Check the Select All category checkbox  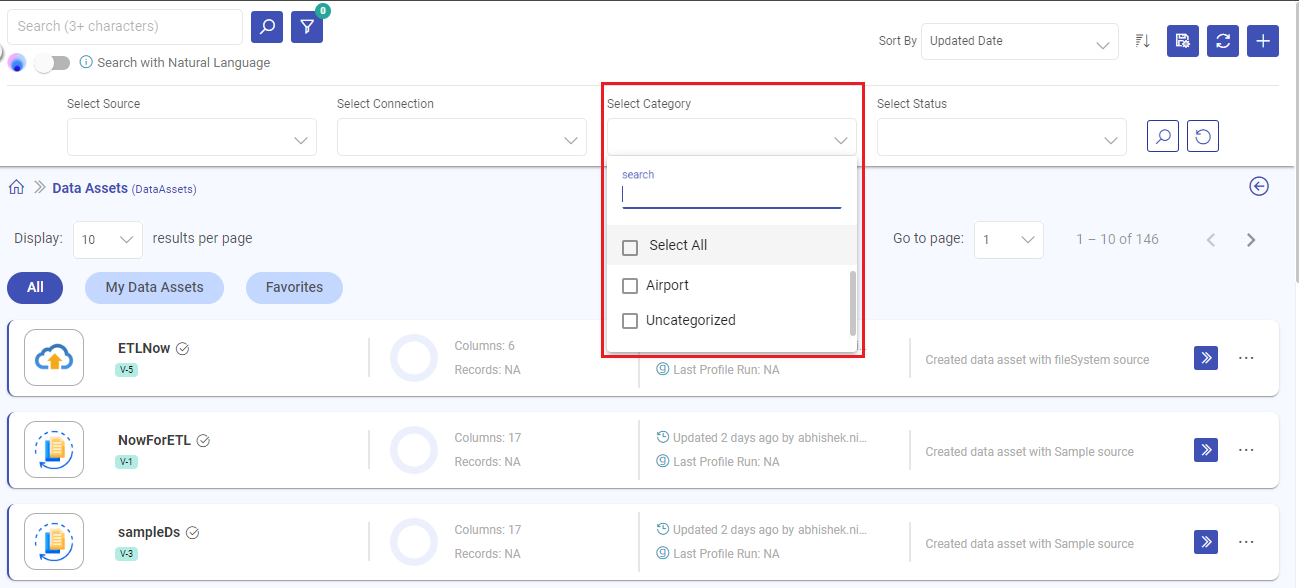click(x=630, y=247)
